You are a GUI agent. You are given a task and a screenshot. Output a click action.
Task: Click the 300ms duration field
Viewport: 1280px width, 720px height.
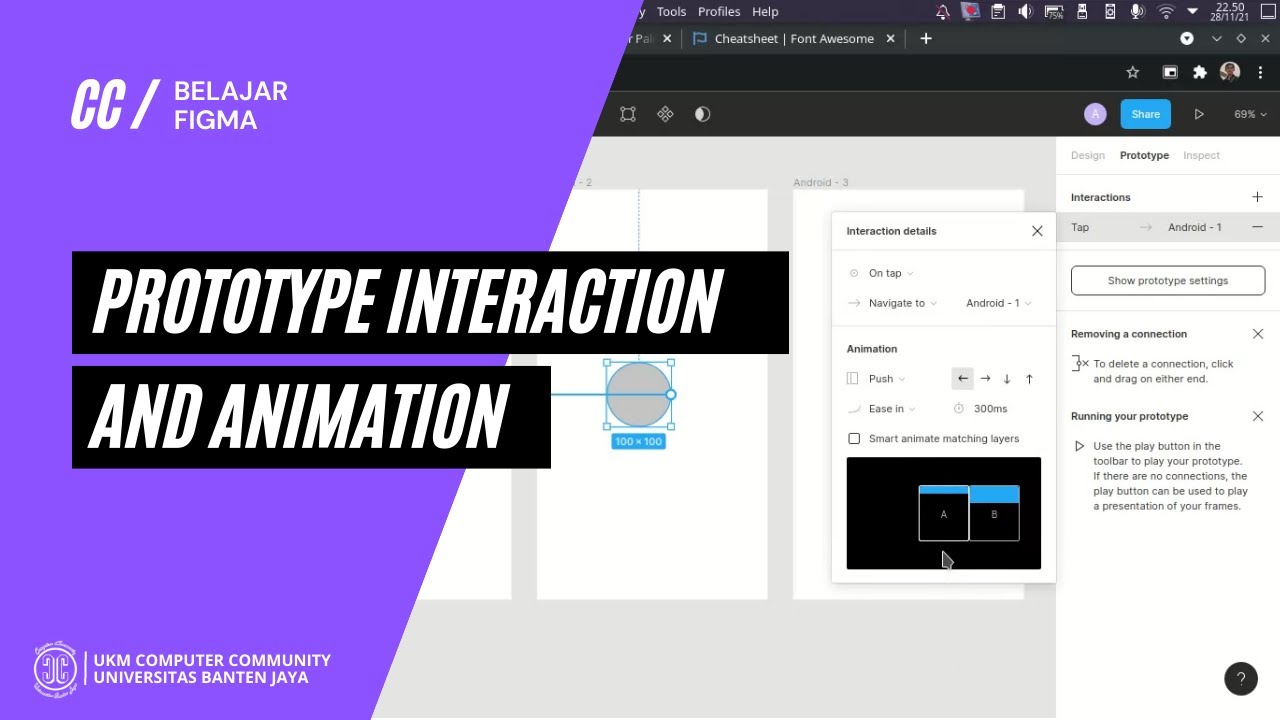click(990, 409)
